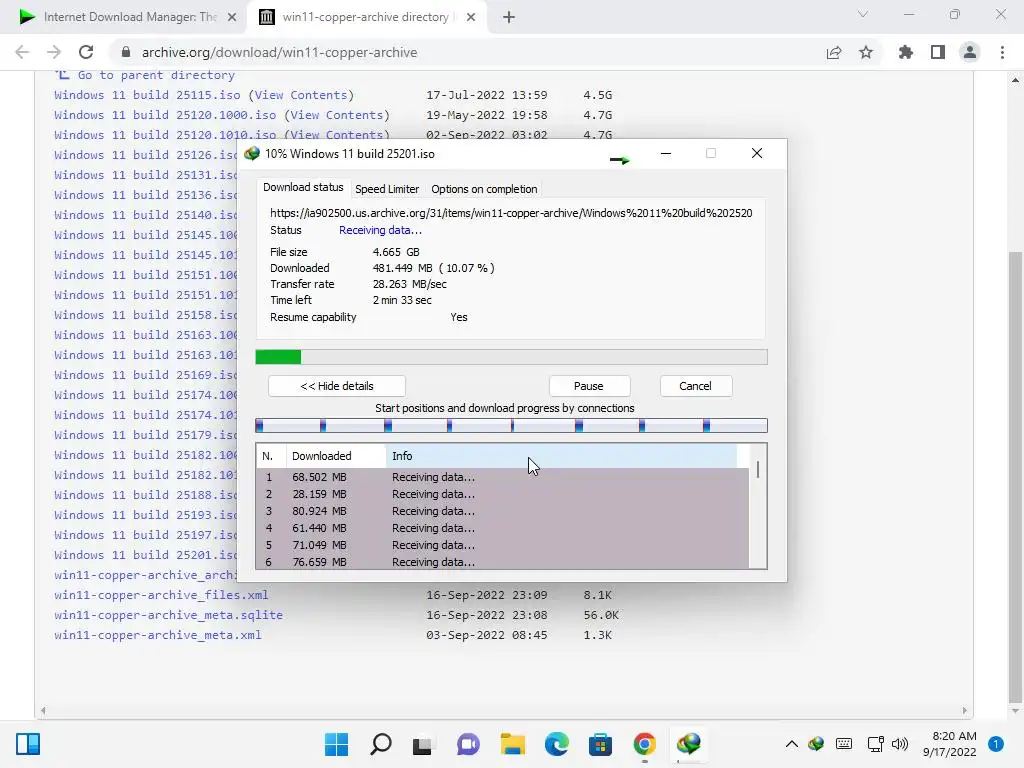Click the Info column header
1024x768 pixels.
pyautogui.click(x=562, y=456)
